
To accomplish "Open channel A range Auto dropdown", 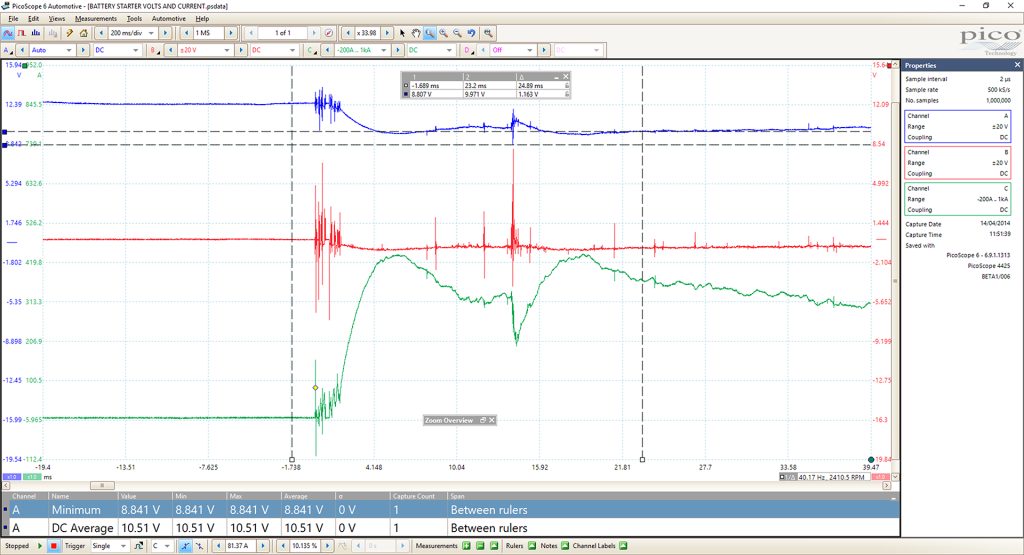I will coord(69,50).
